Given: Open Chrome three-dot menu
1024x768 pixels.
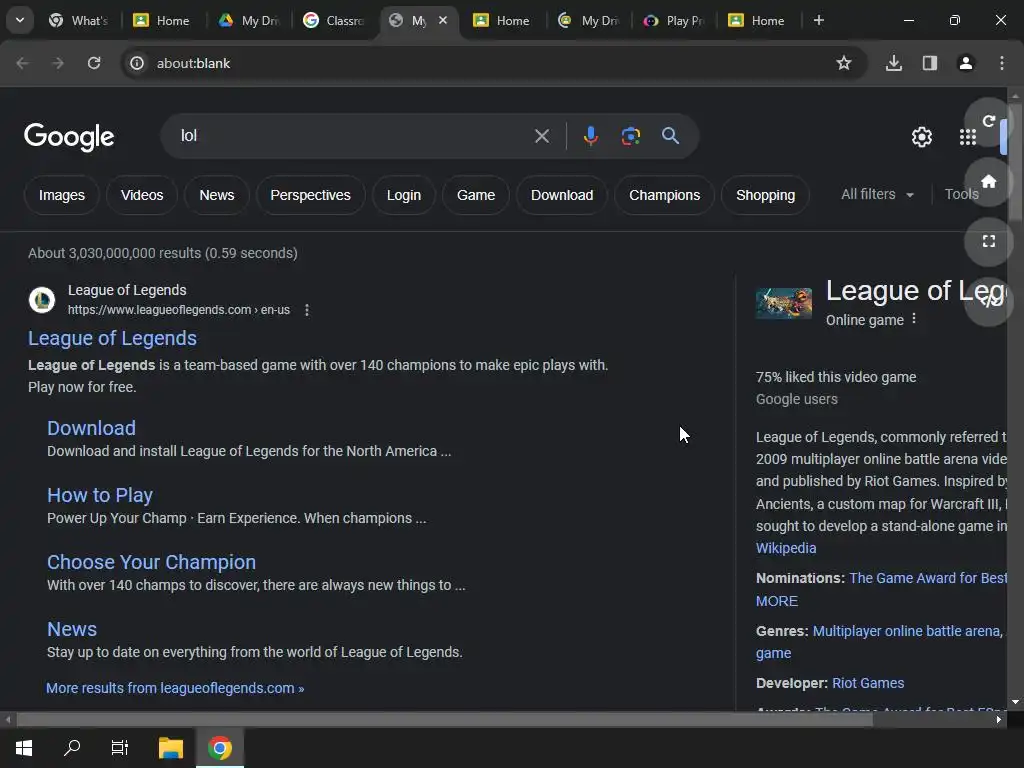Looking at the screenshot, I should coord(1001,63).
